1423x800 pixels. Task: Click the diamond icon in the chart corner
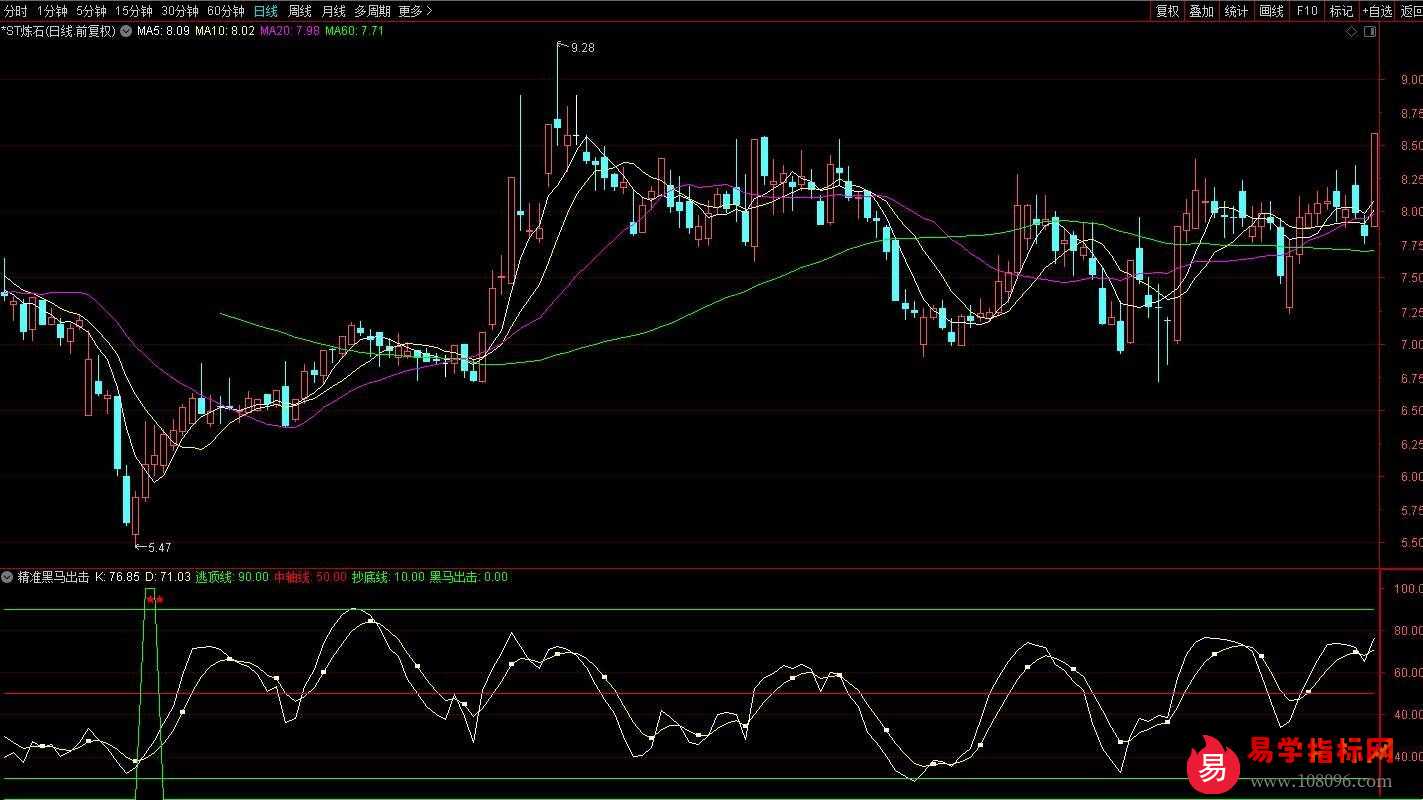tap(1351, 31)
